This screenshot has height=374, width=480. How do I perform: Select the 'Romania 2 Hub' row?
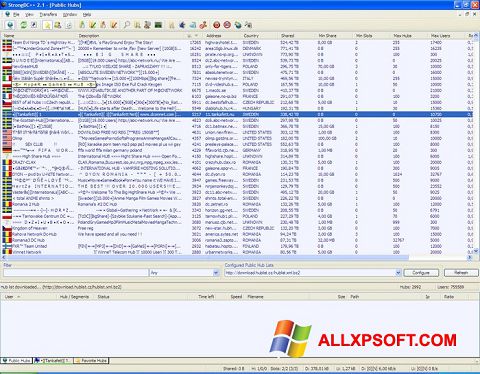pyautogui.click(x=237, y=204)
